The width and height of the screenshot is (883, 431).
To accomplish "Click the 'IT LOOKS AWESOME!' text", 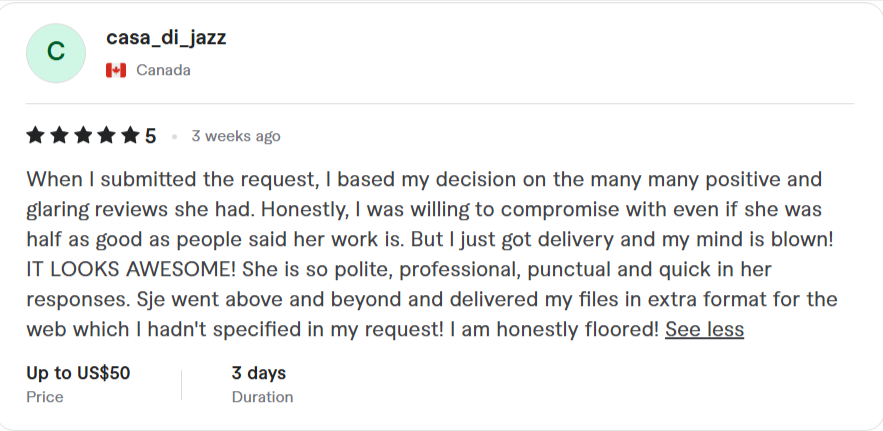I will (125, 270).
